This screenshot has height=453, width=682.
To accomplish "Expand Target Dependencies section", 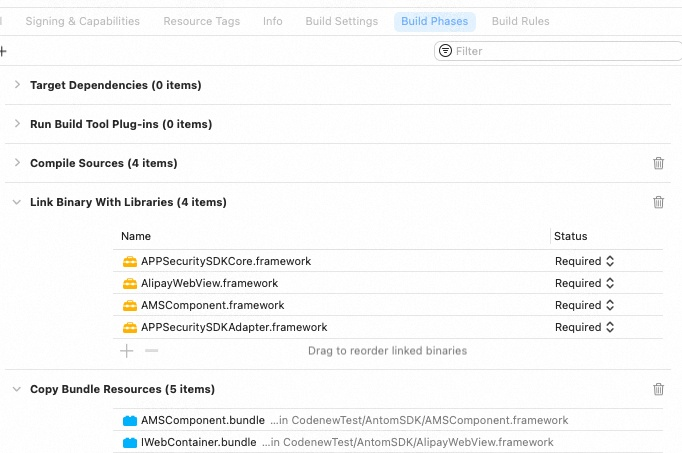I will point(17,85).
